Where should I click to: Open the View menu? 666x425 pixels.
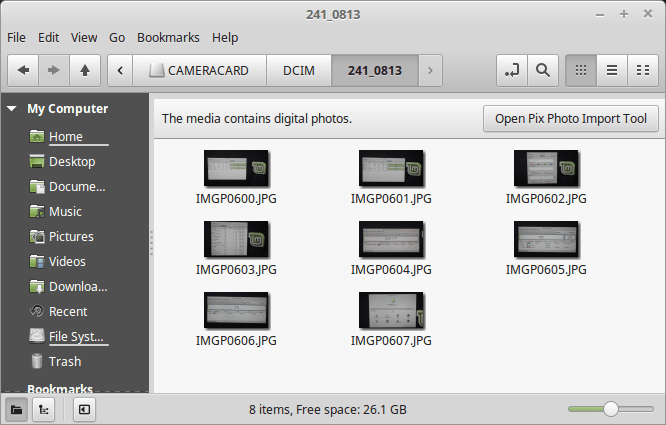click(x=84, y=37)
